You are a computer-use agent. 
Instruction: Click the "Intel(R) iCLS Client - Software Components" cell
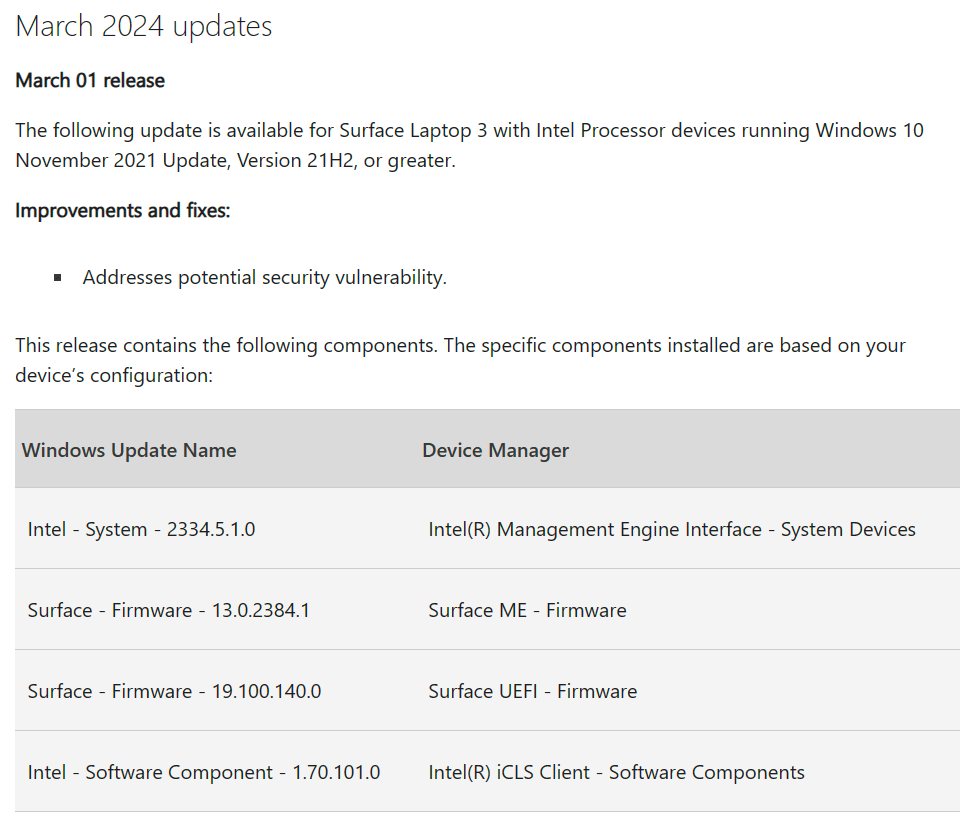pyautogui.click(x=616, y=772)
